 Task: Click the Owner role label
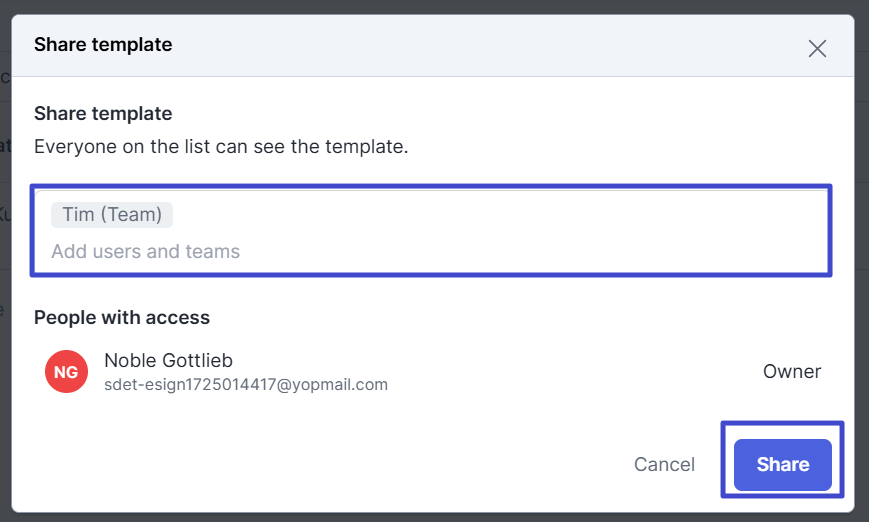point(792,372)
